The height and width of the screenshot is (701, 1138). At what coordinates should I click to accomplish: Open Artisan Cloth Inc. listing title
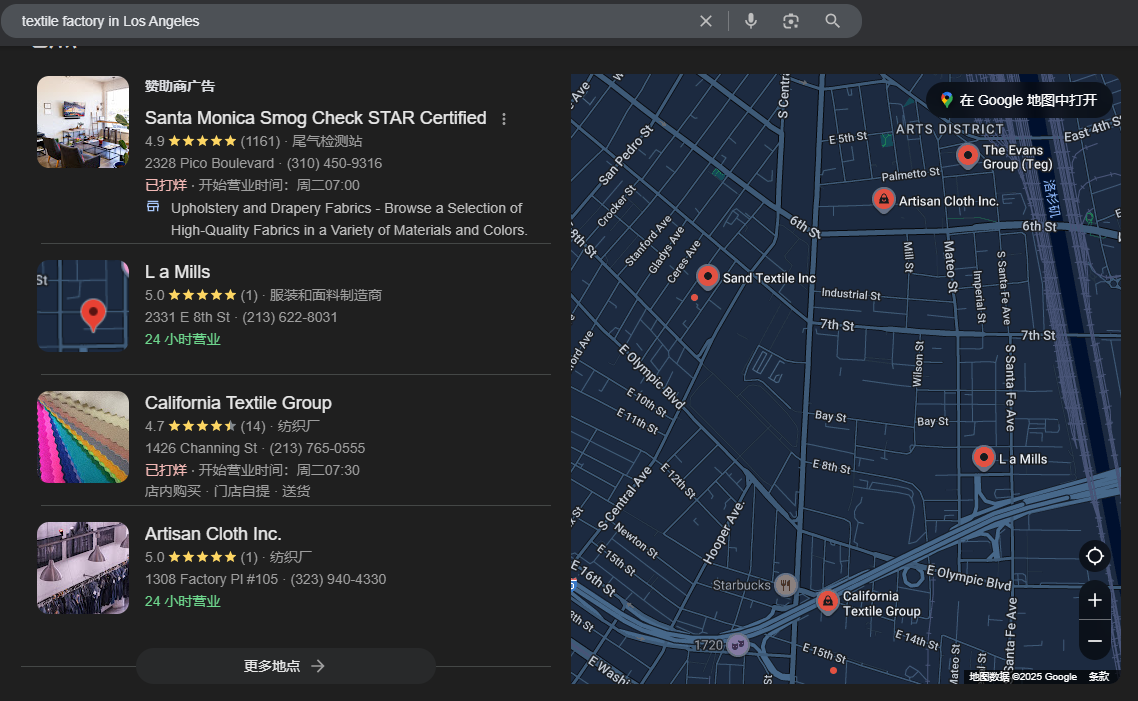213,534
